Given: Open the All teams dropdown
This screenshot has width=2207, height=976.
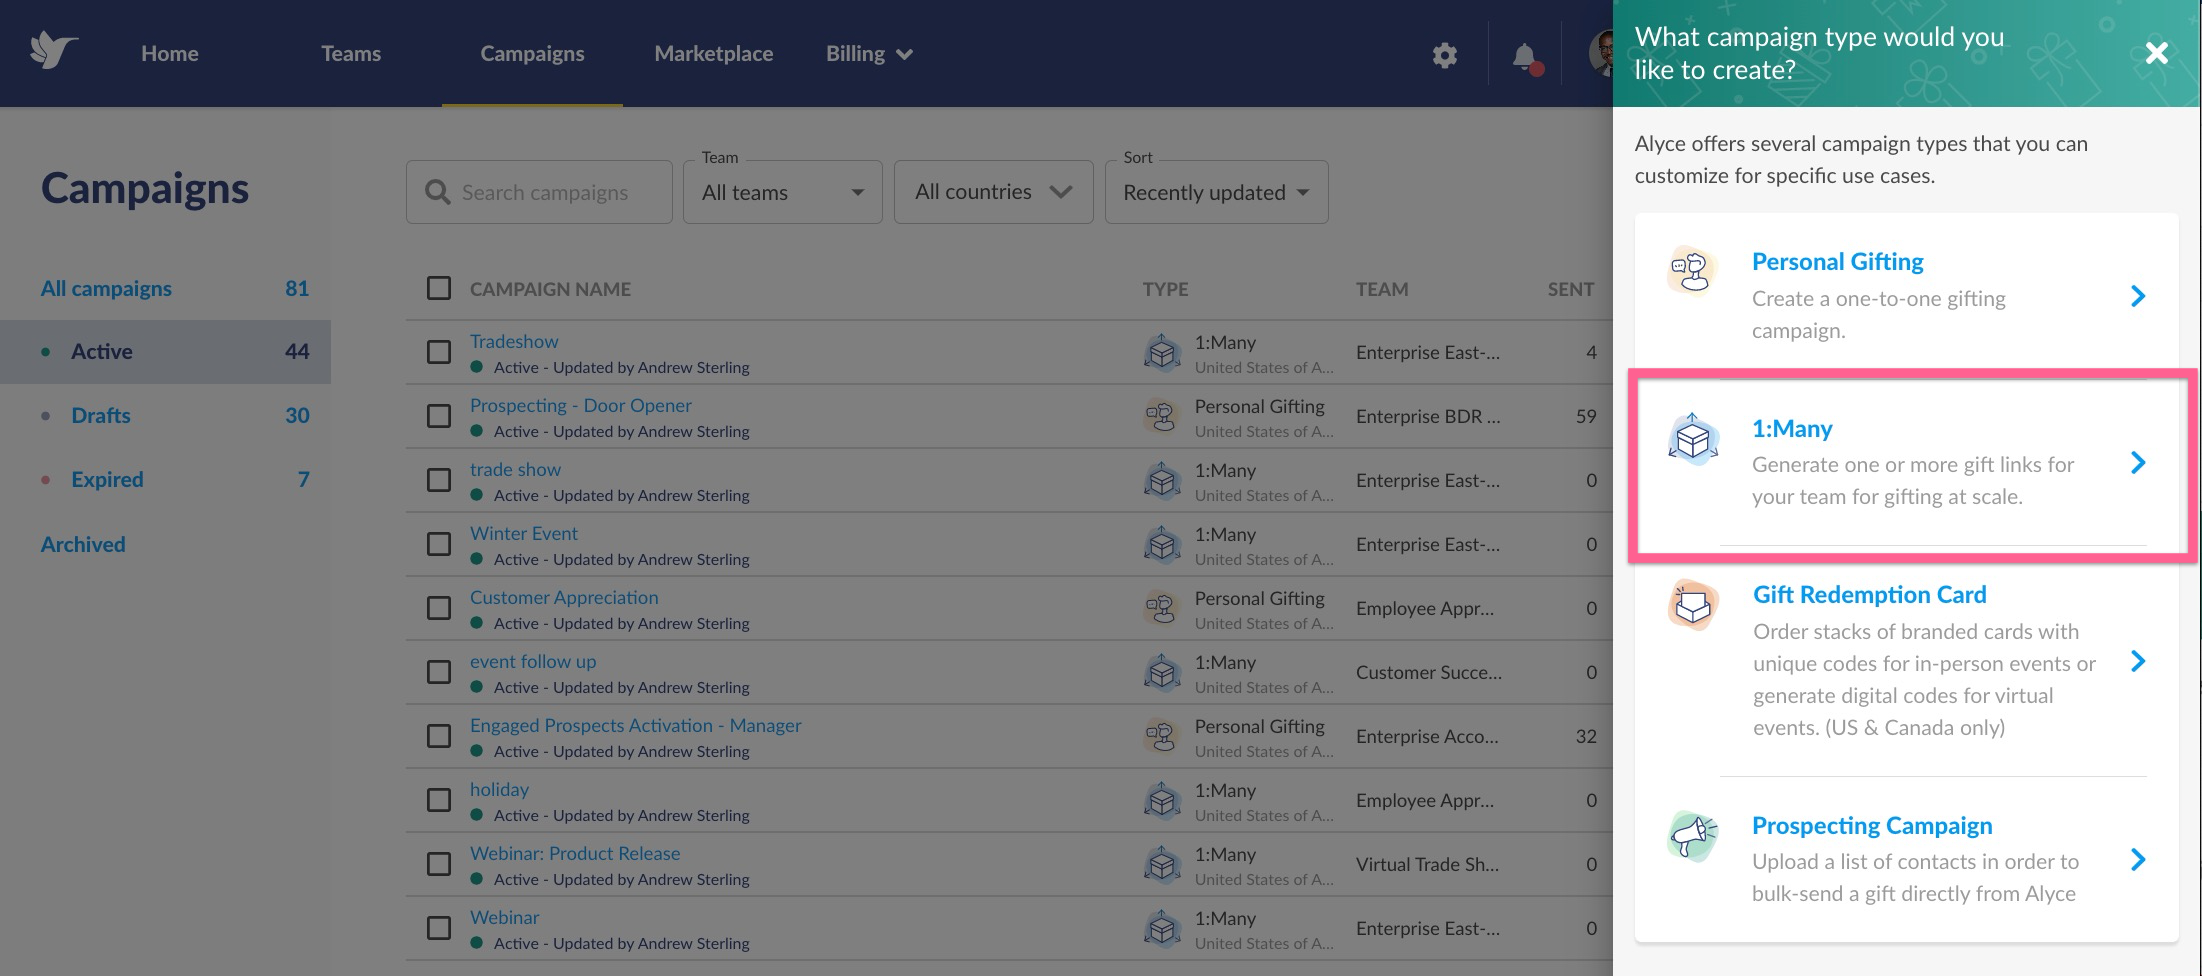Looking at the screenshot, I should click(783, 192).
